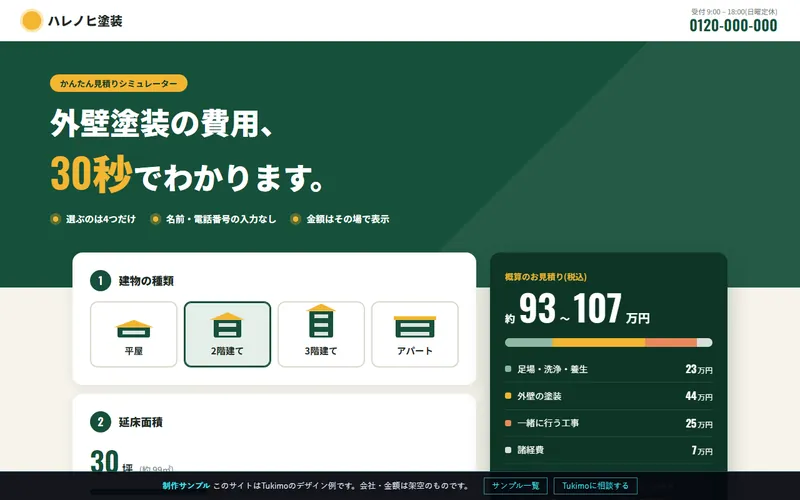The width and height of the screenshot is (800, 500).
Task: Open the サンプル一覧 button
Action: 515,486
